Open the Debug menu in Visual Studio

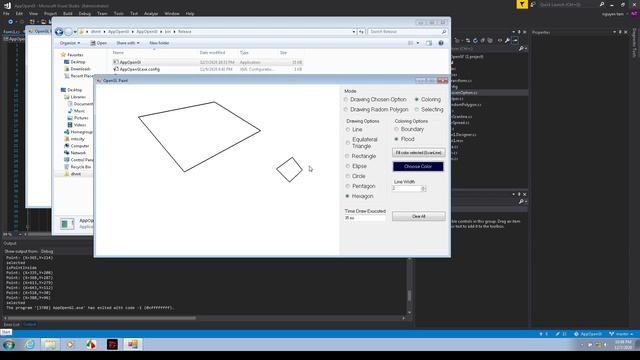pos(84,13)
